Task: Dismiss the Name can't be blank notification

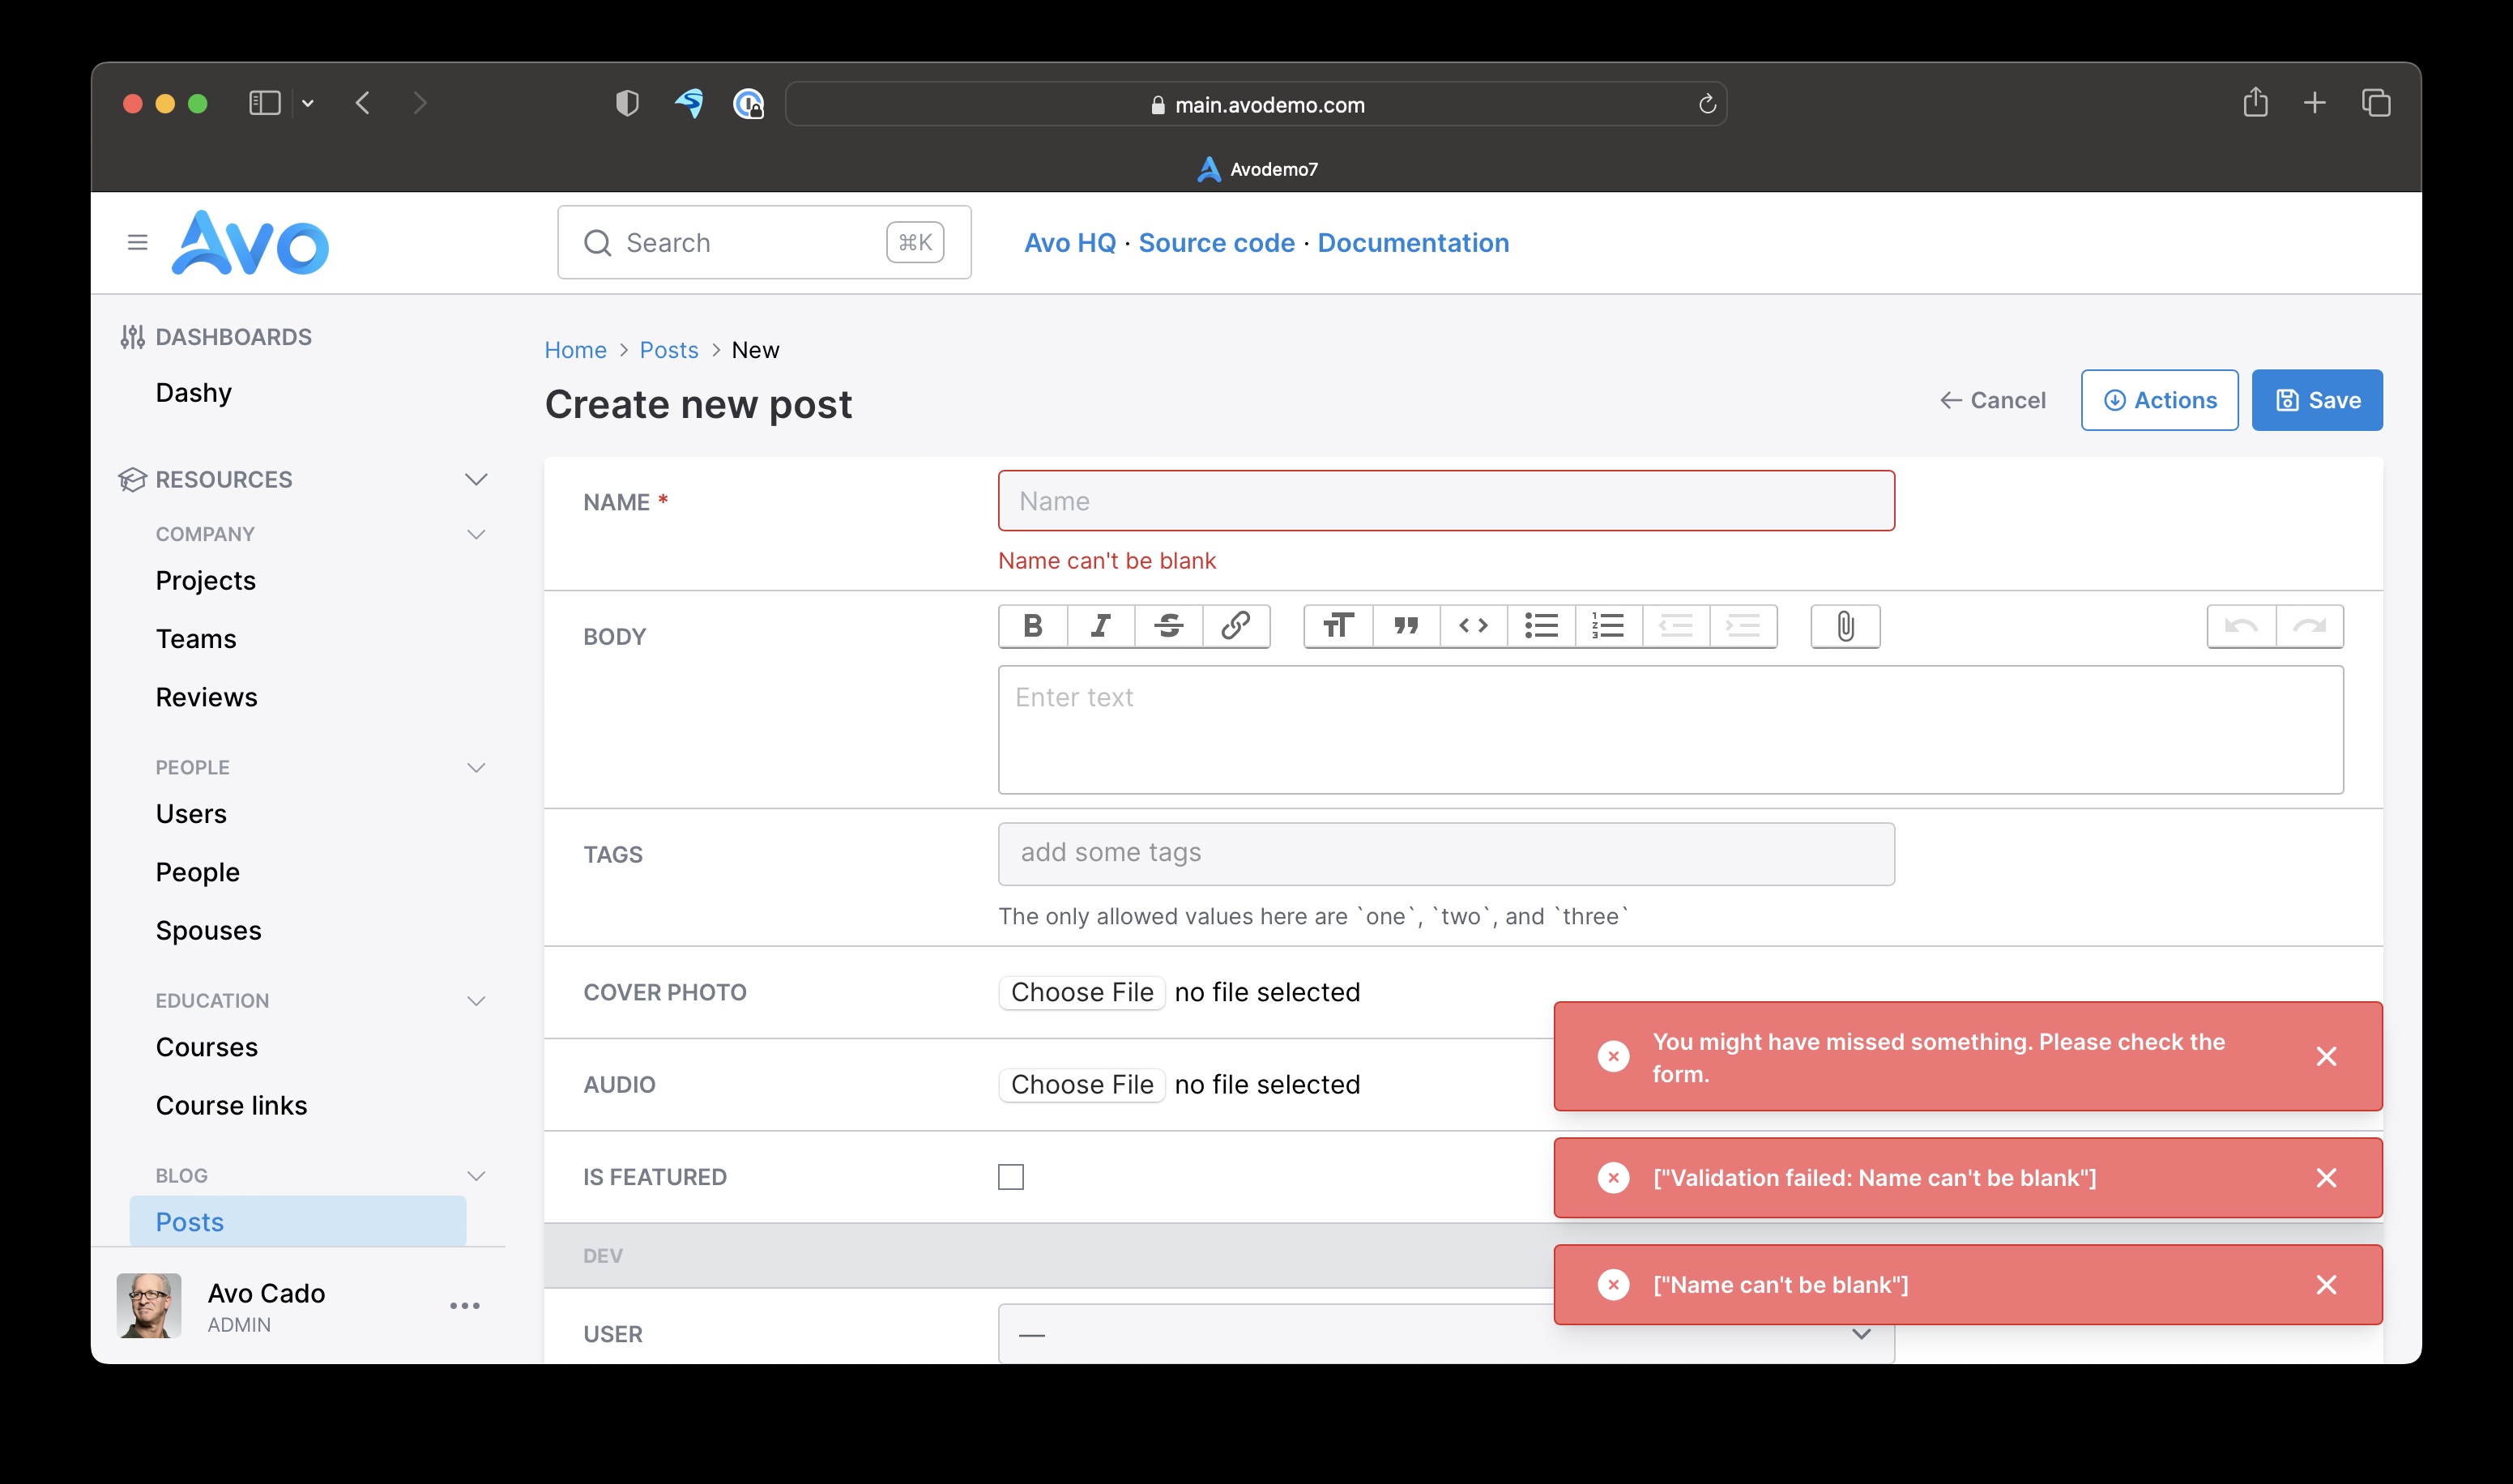Action: pyautogui.click(x=2327, y=1284)
